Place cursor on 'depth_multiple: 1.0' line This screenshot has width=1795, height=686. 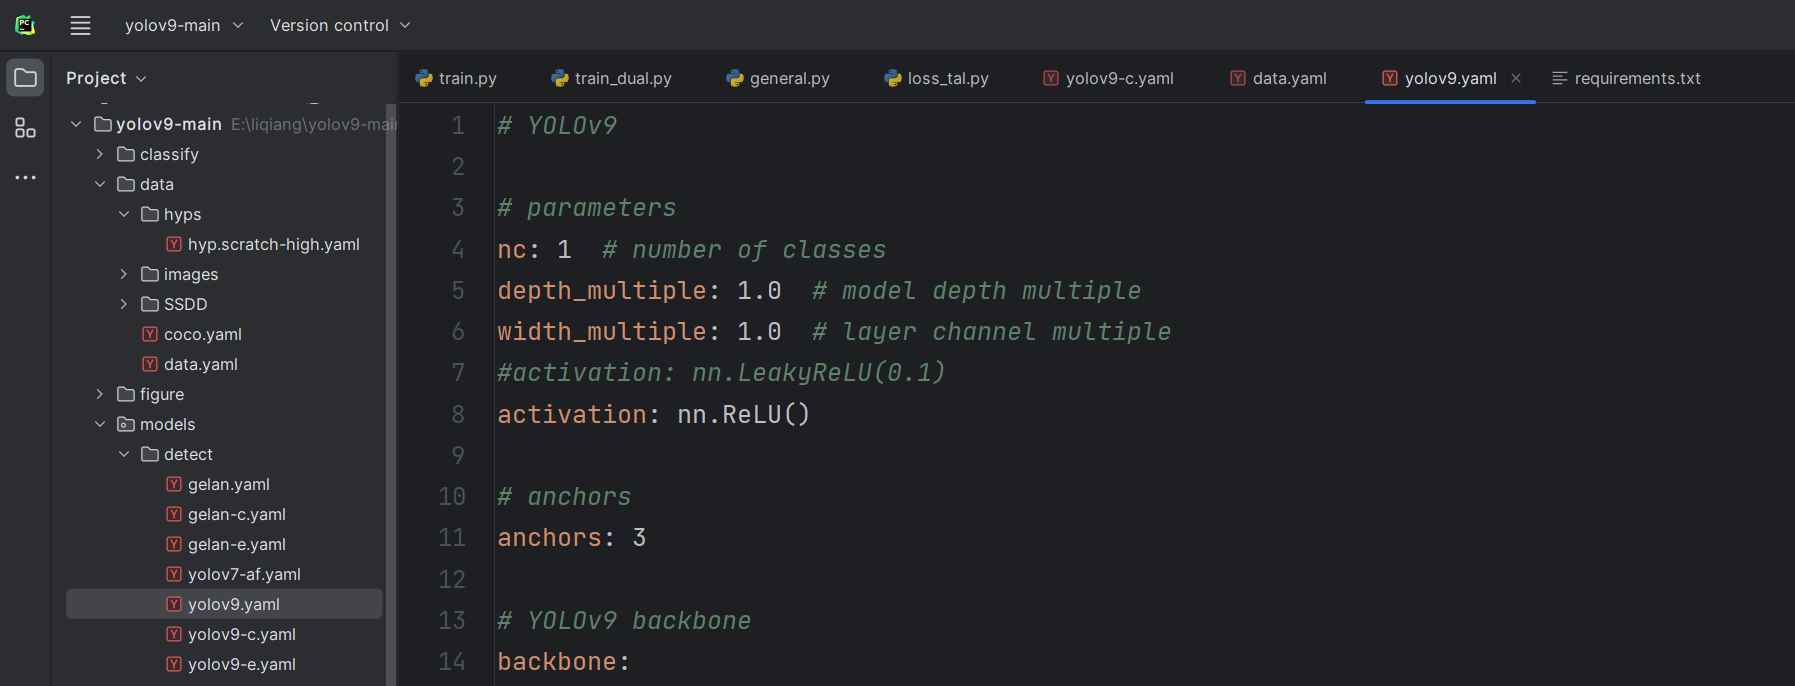pyautogui.click(x=640, y=290)
